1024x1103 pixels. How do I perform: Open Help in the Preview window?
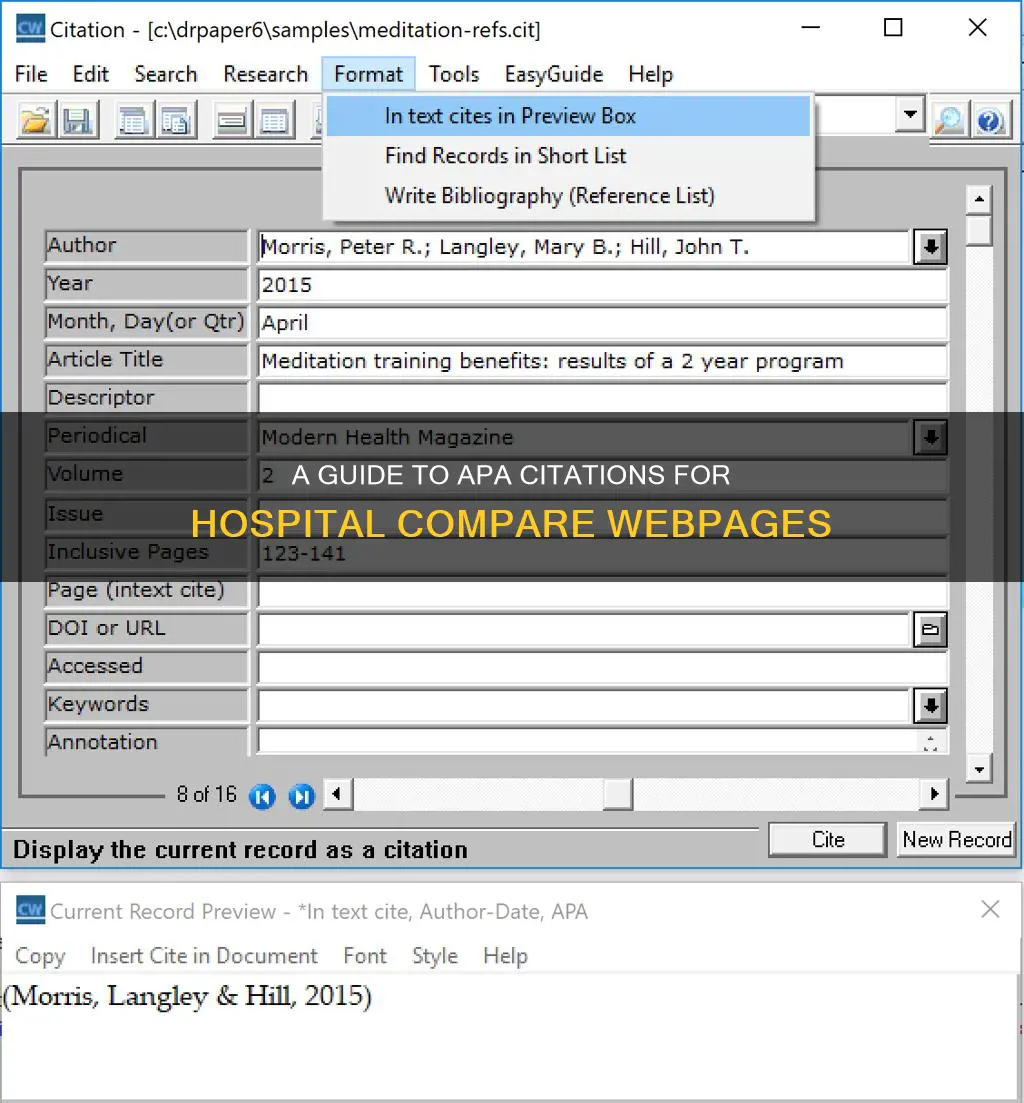point(506,956)
